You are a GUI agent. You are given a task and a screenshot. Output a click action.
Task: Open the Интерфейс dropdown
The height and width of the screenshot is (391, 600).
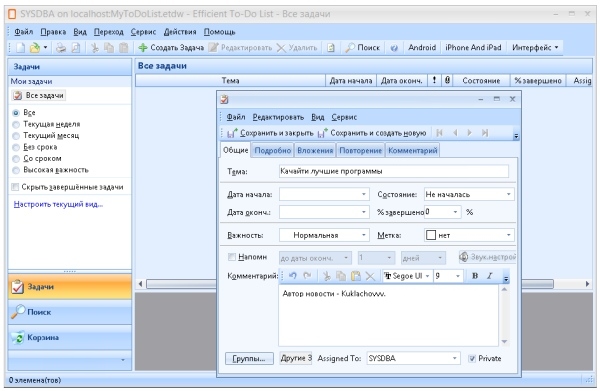pos(535,48)
